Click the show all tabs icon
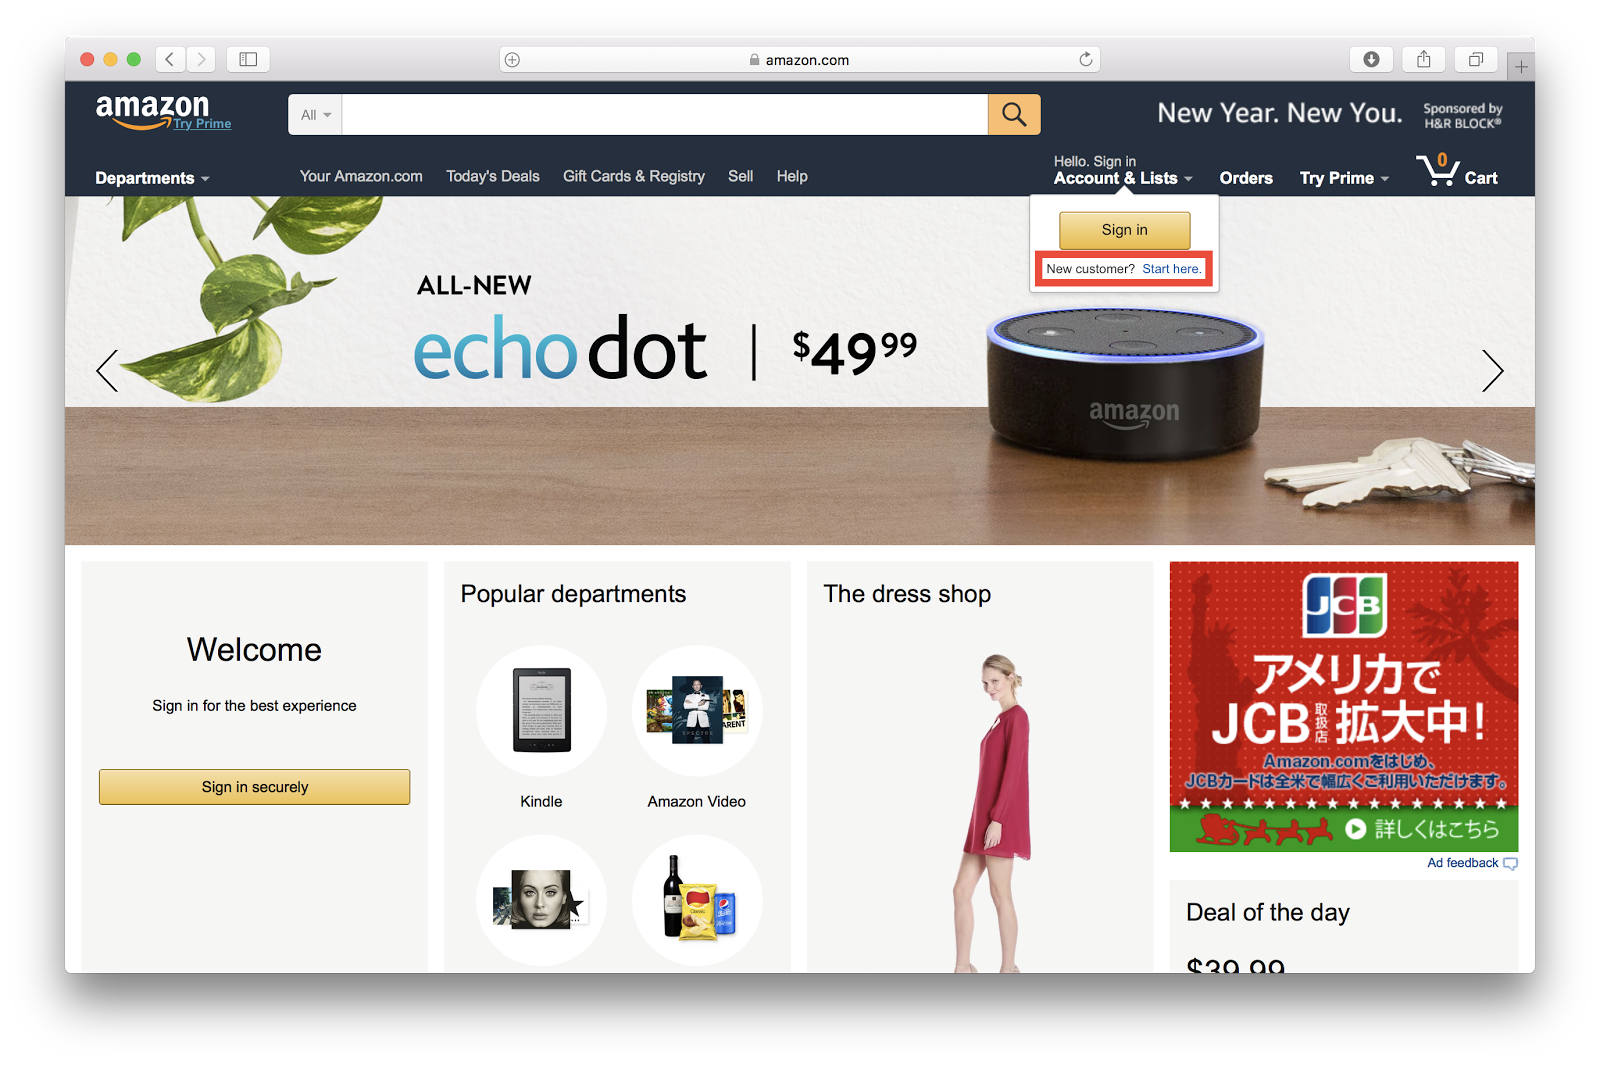 (1475, 60)
